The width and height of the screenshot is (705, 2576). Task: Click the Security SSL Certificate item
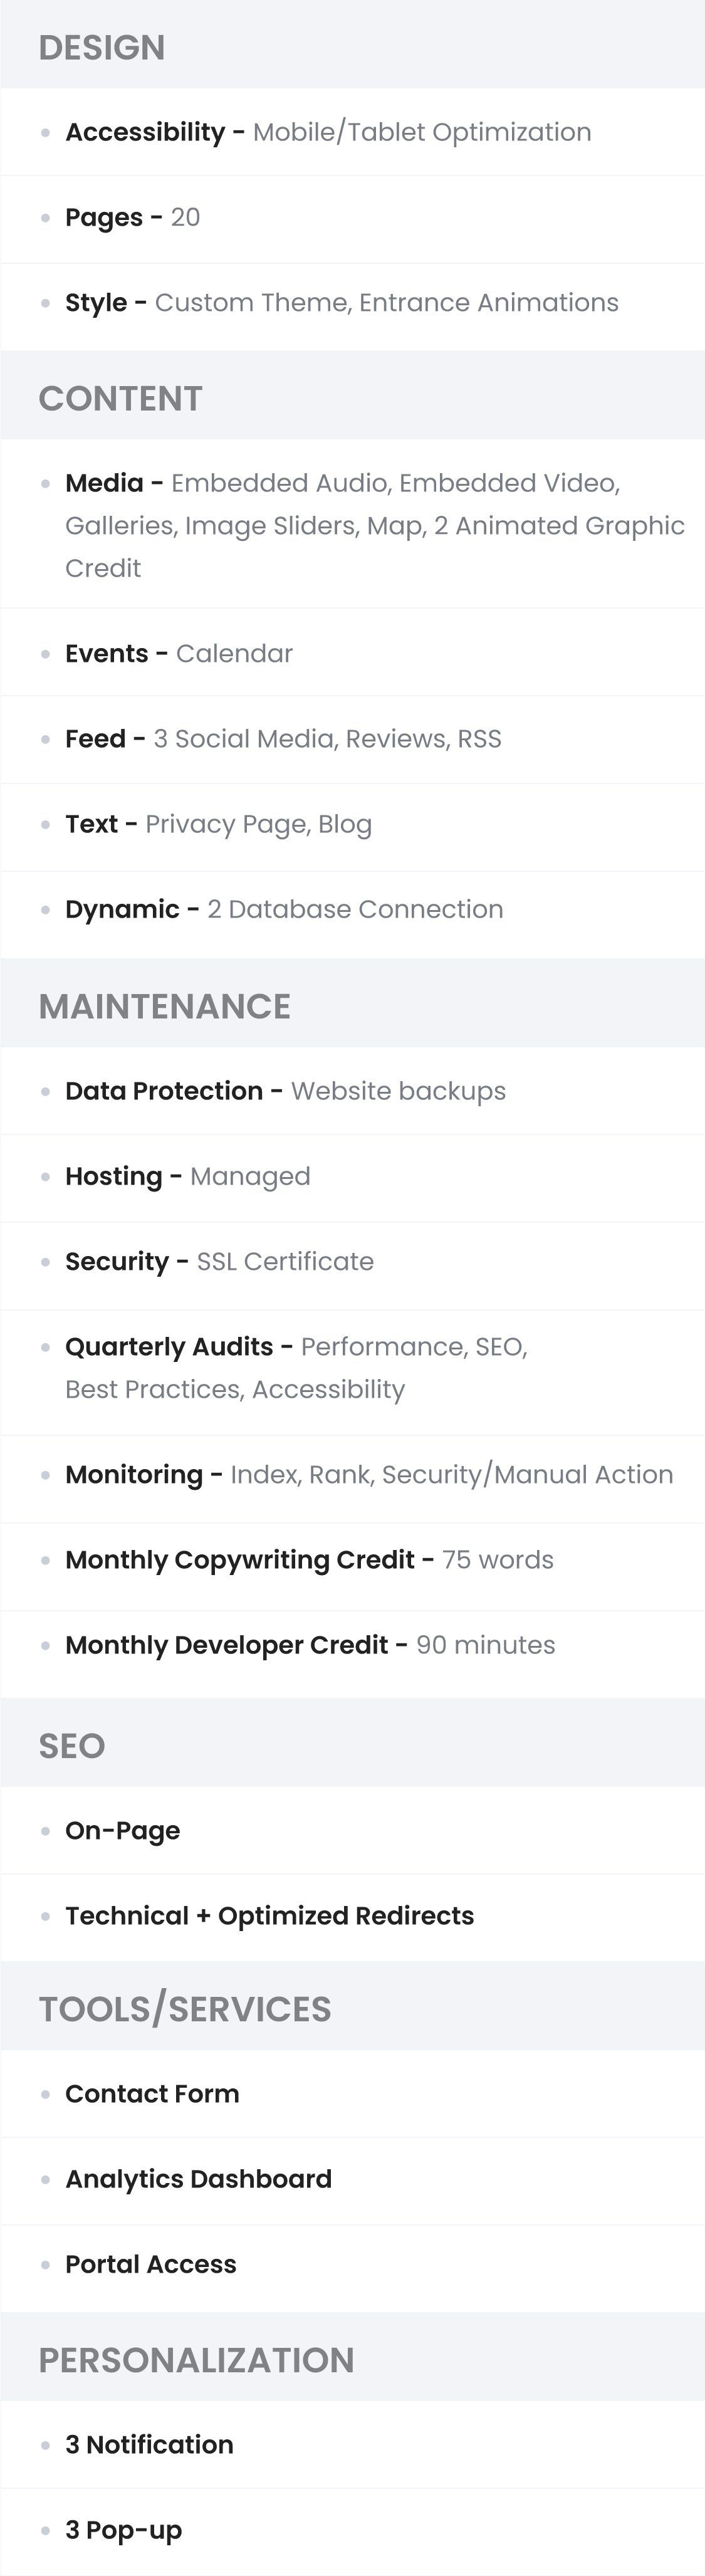point(219,1261)
